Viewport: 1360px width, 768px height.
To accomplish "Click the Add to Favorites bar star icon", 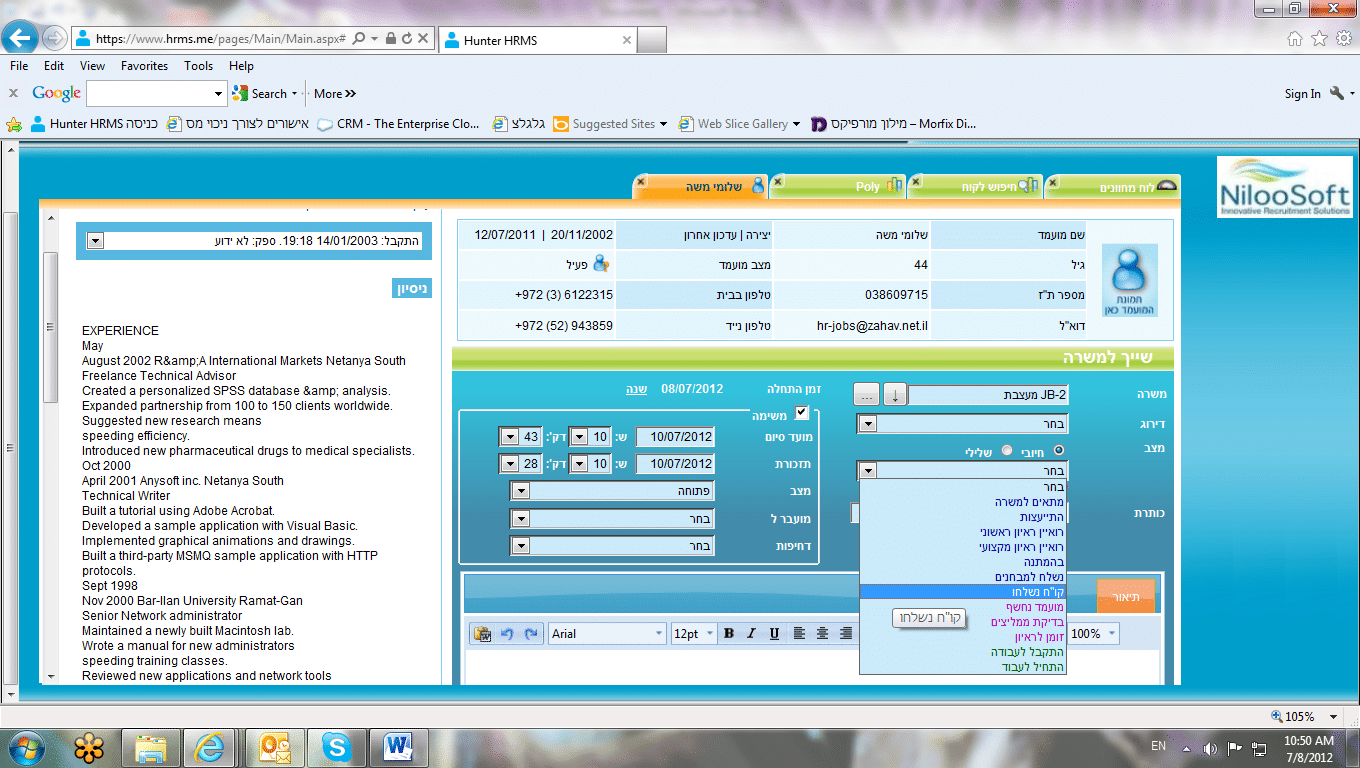I will click(14, 124).
